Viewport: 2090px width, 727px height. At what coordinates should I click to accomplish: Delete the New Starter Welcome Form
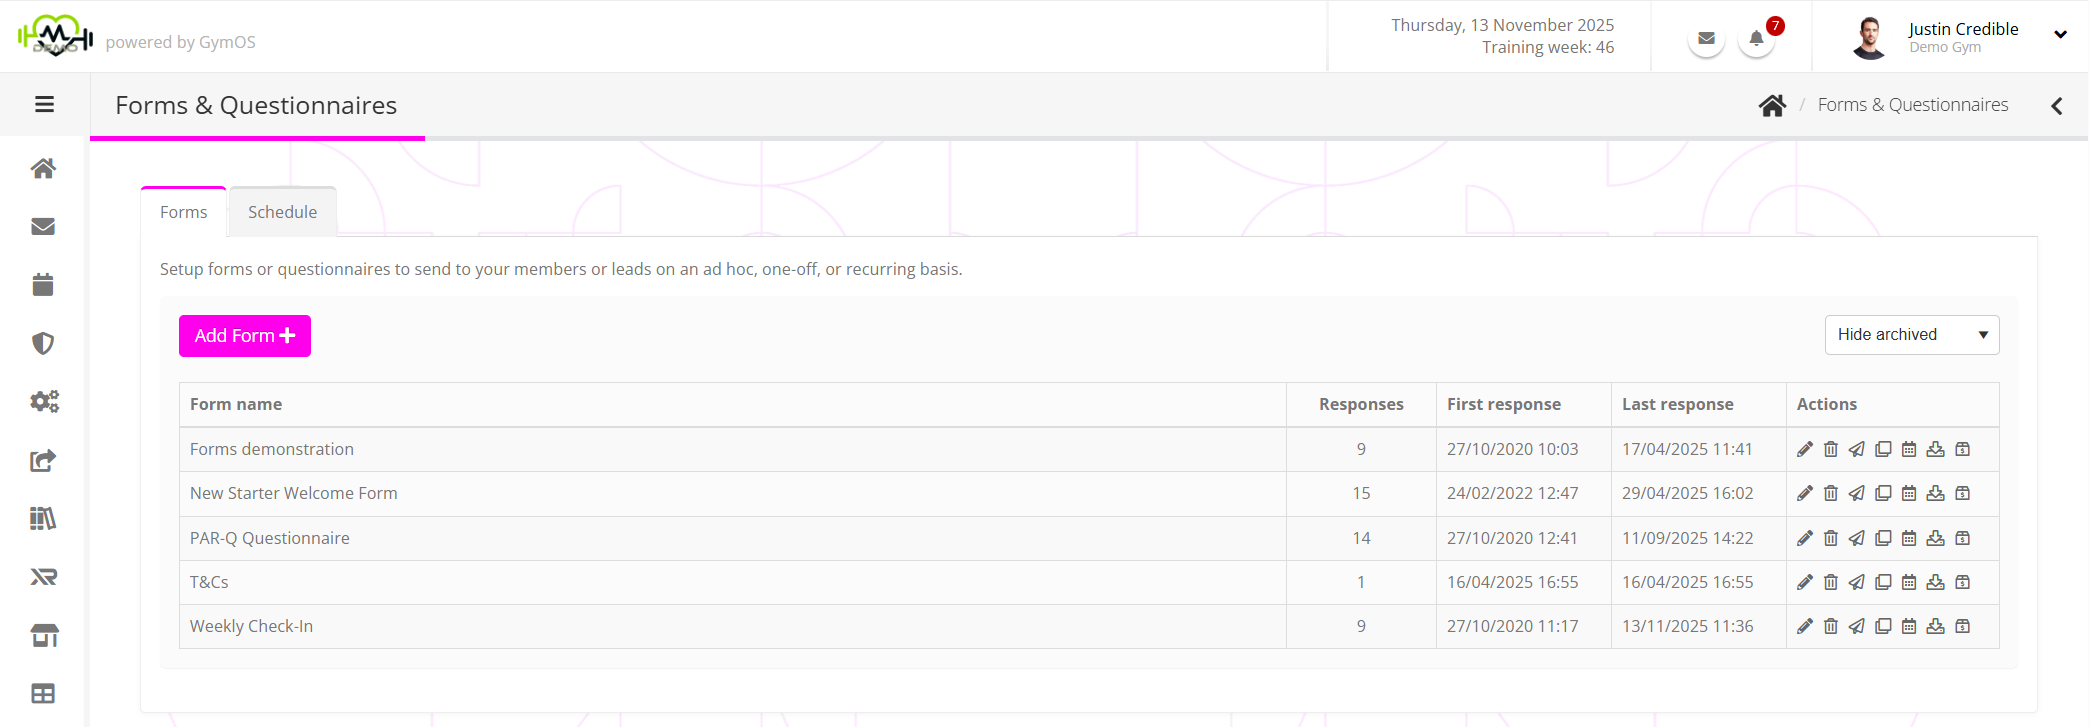tap(1831, 493)
